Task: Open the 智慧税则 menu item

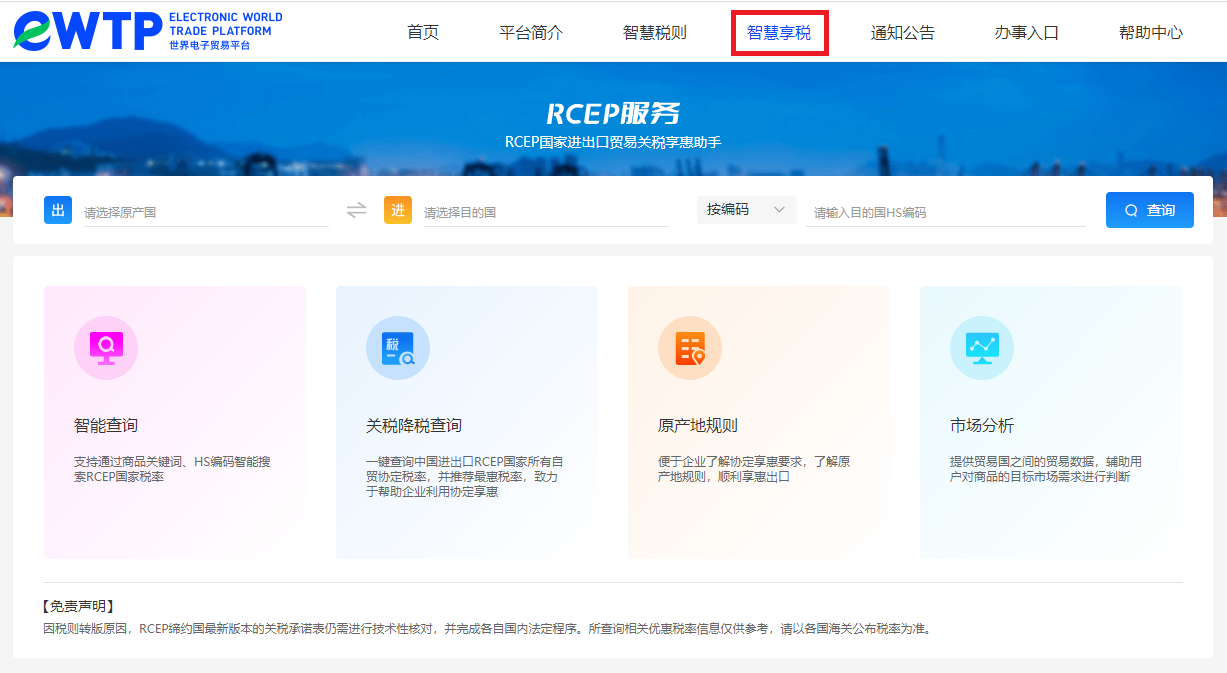Action: point(655,31)
